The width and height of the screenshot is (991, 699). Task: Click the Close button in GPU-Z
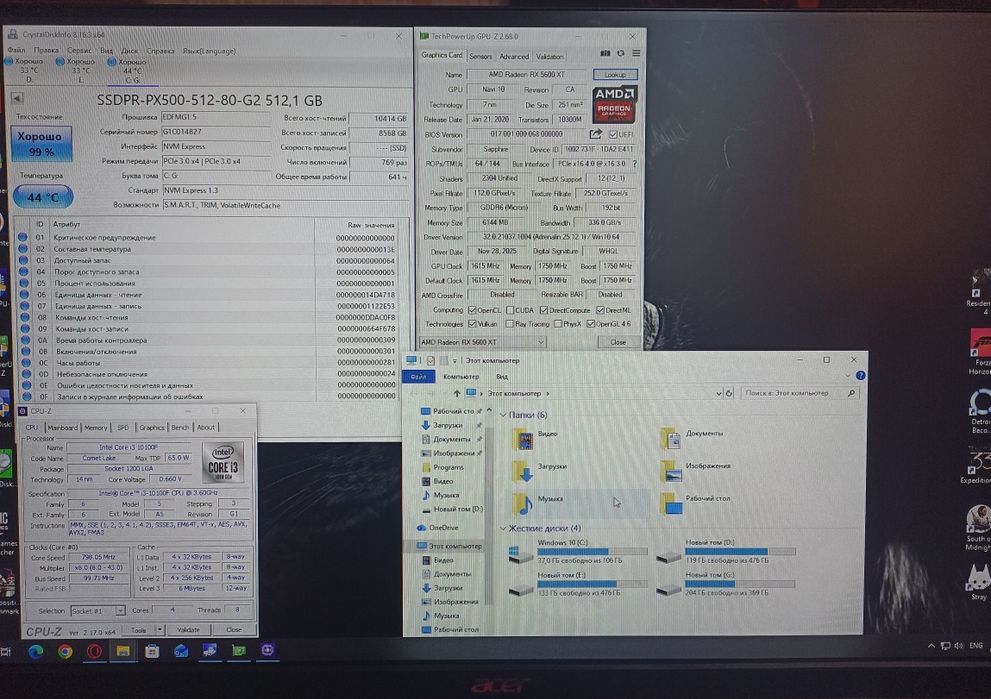pos(618,342)
